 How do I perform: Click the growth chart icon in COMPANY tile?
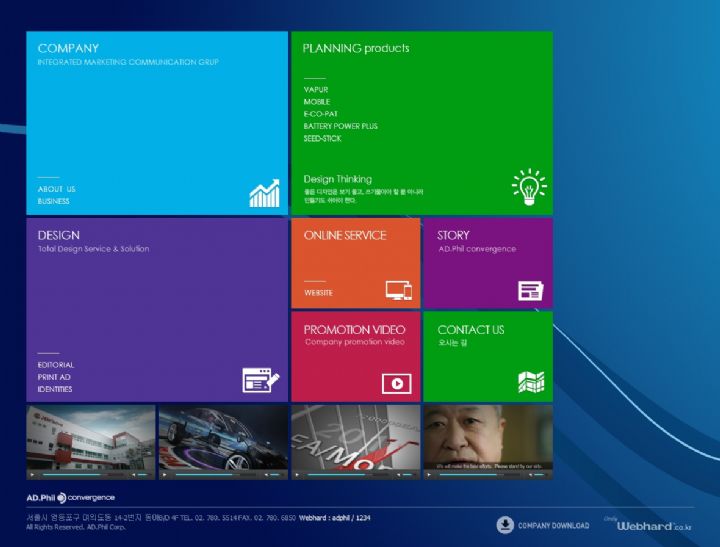pyautogui.click(x=264, y=193)
